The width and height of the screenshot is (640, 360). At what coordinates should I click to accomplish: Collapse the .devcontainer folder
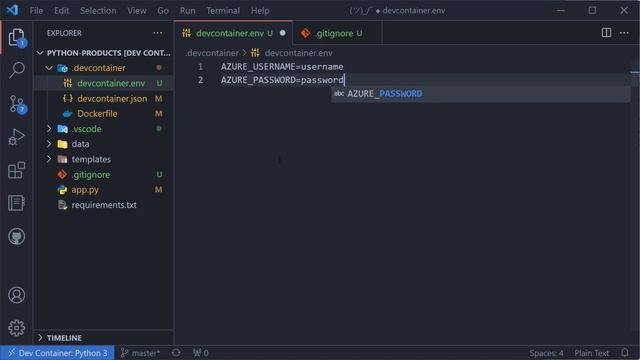click(x=49, y=68)
